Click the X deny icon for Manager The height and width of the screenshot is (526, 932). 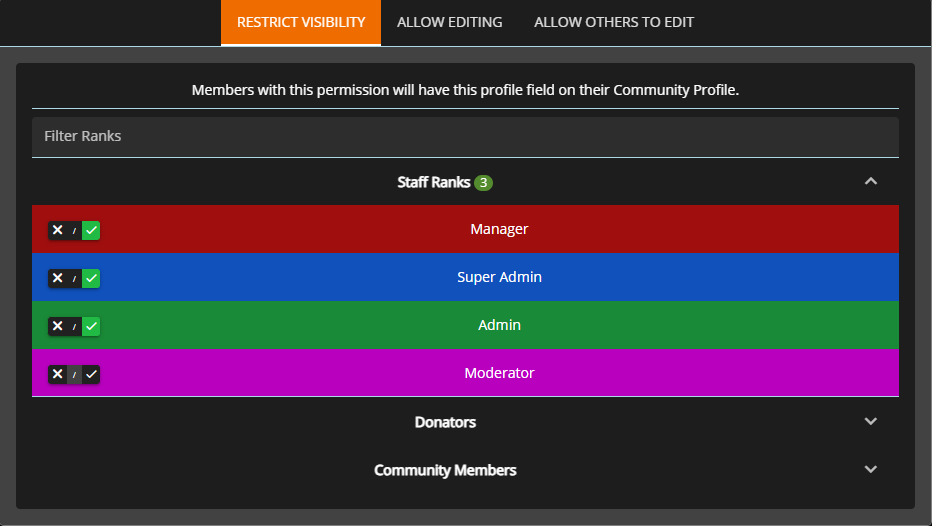pyautogui.click(x=58, y=230)
